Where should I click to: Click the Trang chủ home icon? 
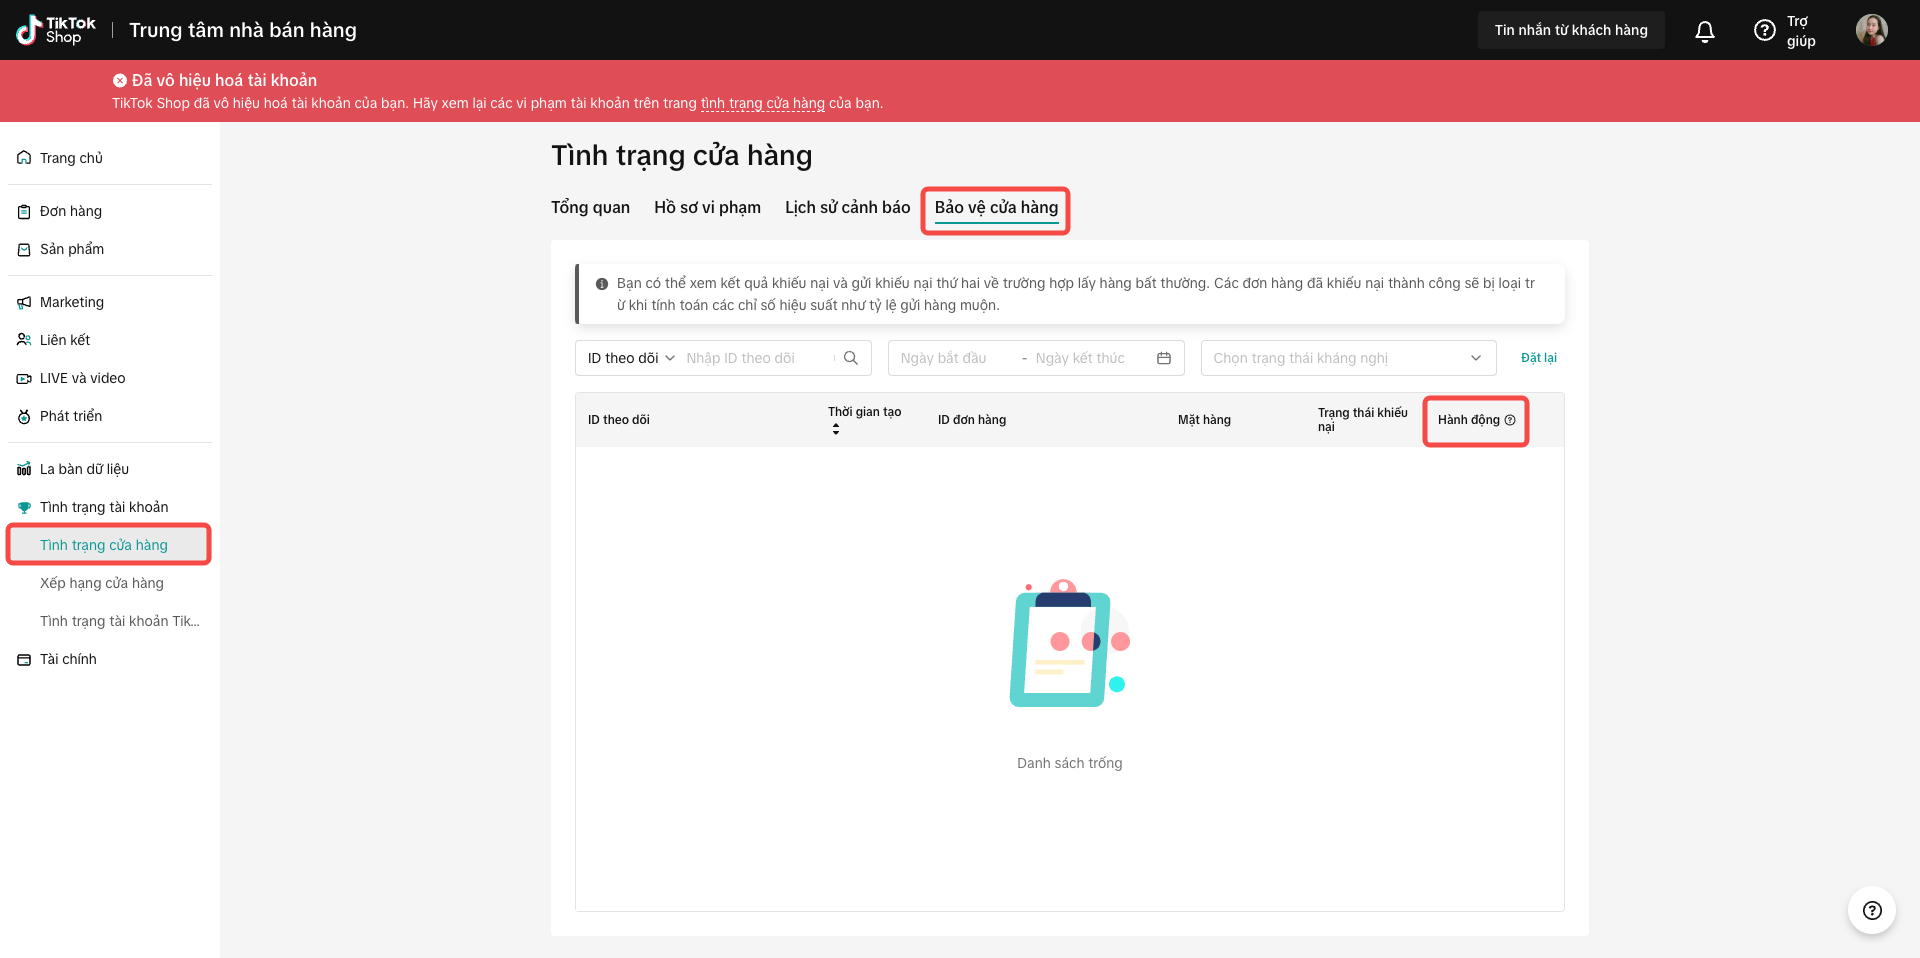click(24, 158)
